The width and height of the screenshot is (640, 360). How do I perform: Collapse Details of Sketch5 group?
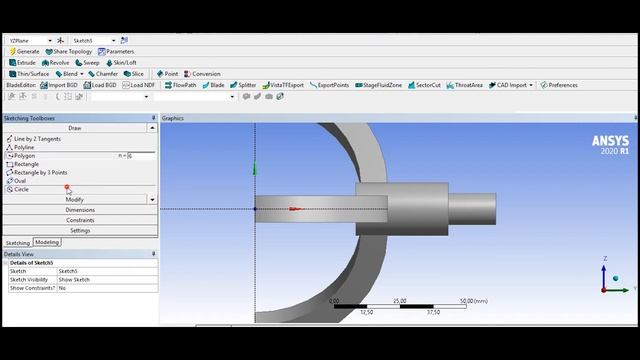point(6,263)
